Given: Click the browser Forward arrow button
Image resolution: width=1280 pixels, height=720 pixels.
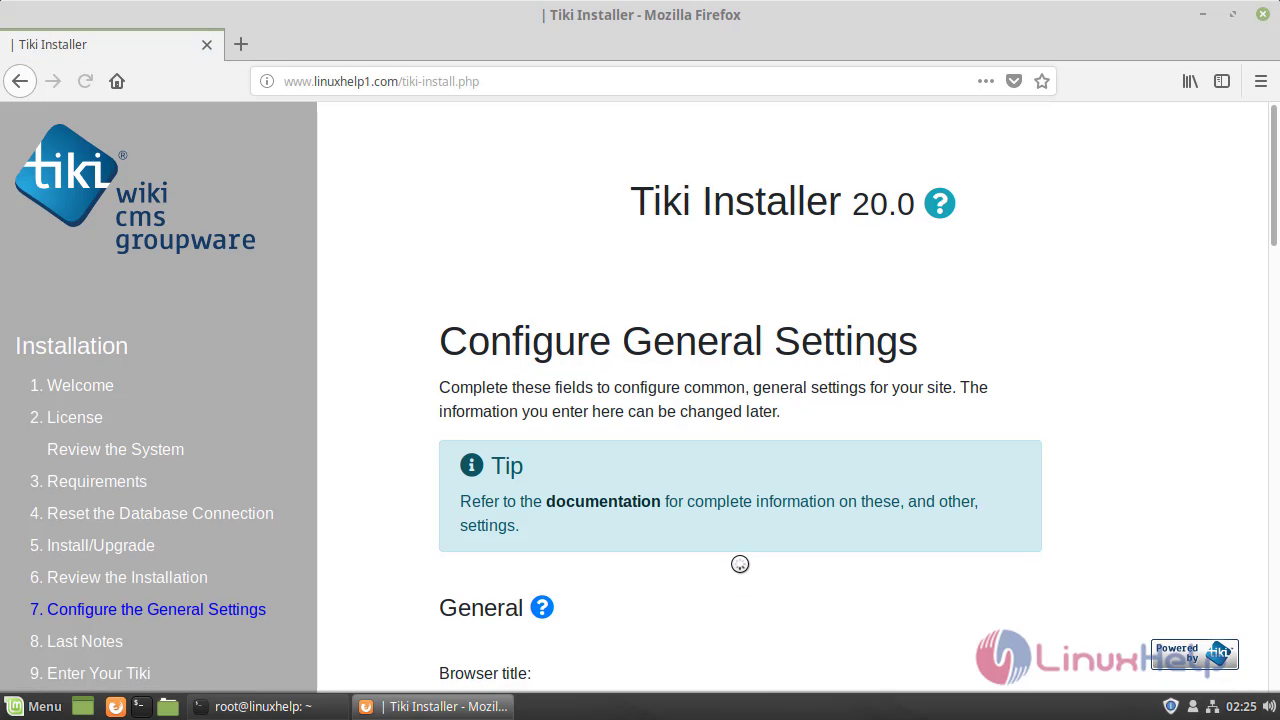Looking at the screenshot, I should [53, 81].
